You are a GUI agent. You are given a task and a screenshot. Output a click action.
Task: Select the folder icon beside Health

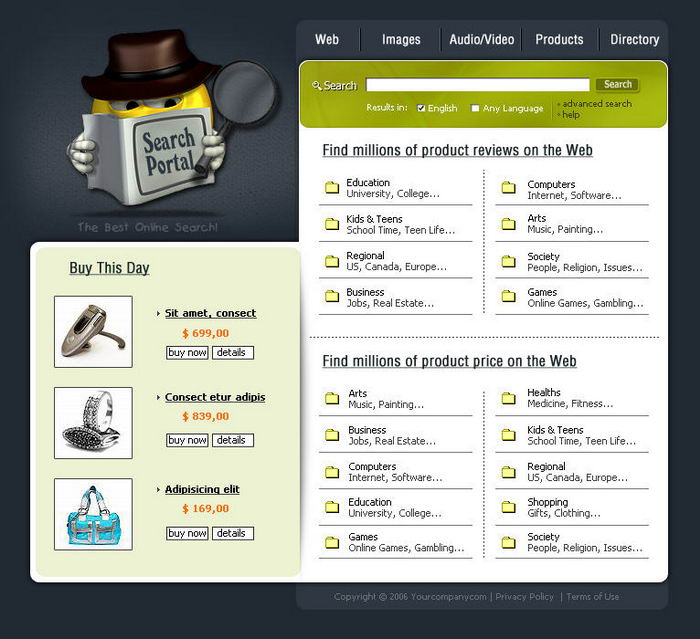pos(508,398)
